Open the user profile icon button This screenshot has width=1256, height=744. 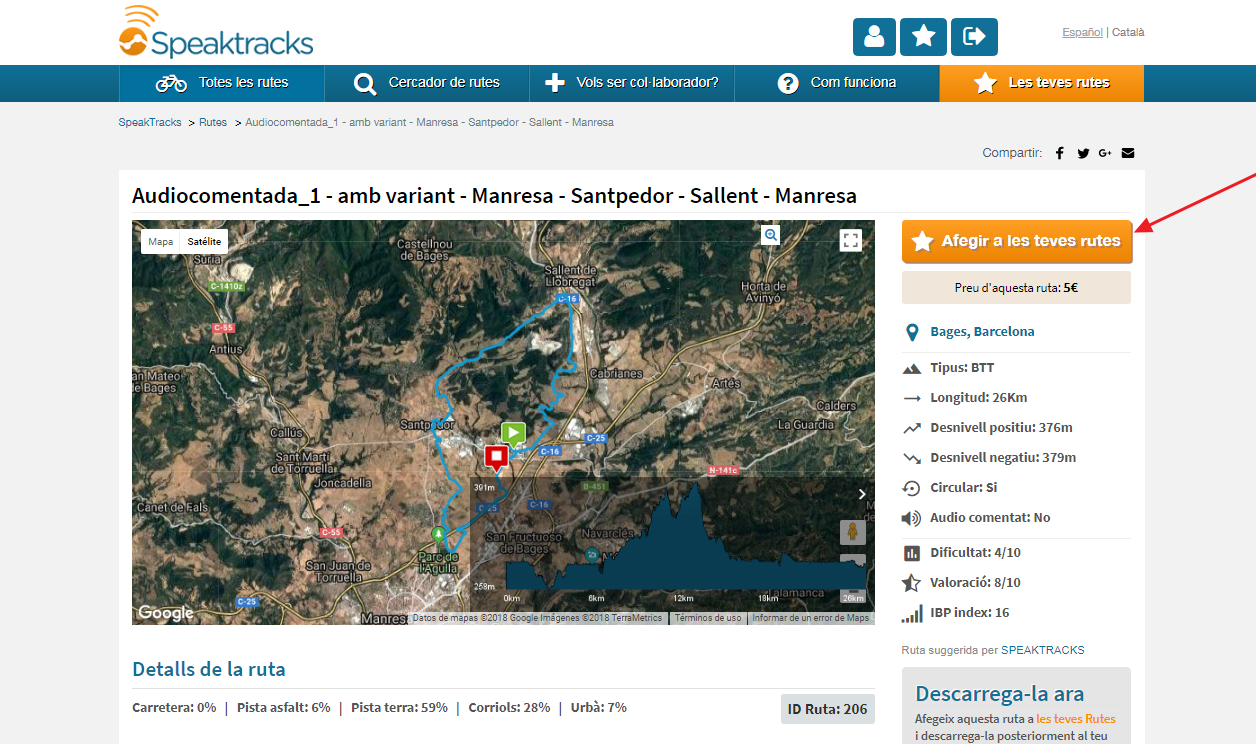(x=874, y=37)
